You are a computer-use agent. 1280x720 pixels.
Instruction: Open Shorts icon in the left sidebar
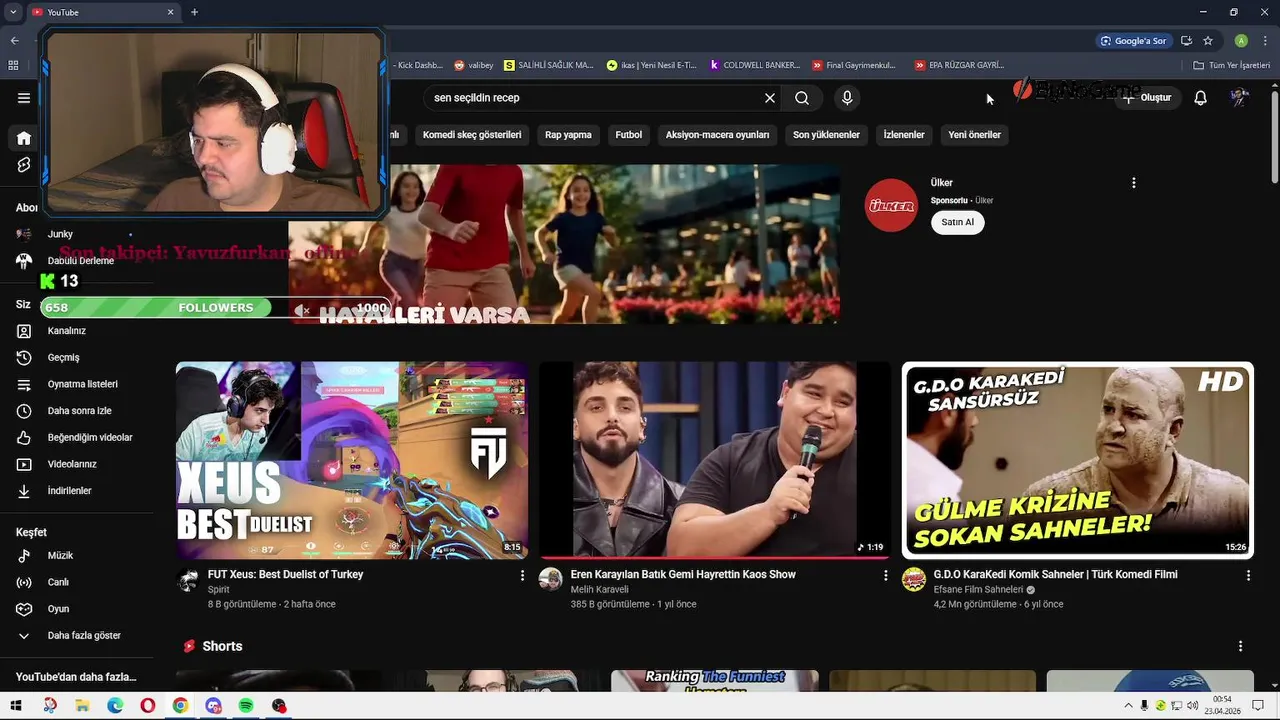point(24,165)
